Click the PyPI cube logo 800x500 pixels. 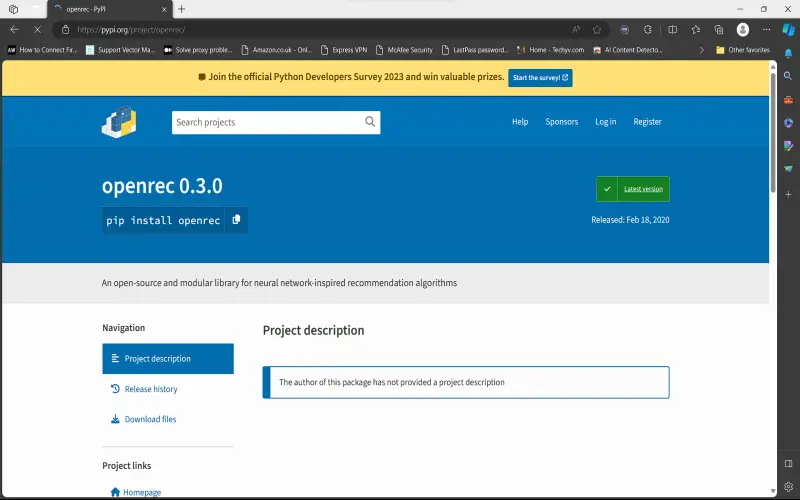pyautogui.click(x=119, y=122)
